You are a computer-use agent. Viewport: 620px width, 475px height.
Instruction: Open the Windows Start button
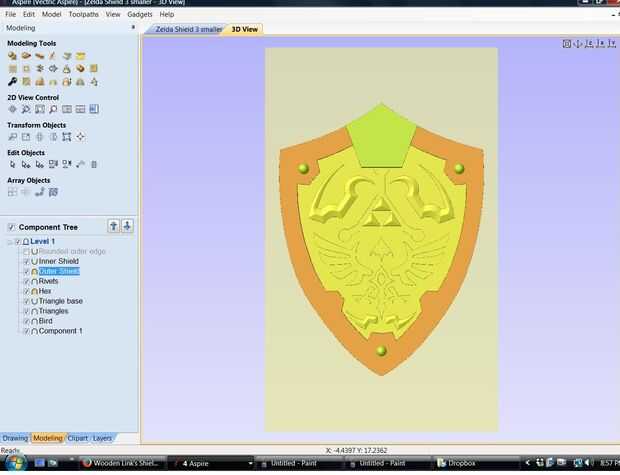(16, 463)
